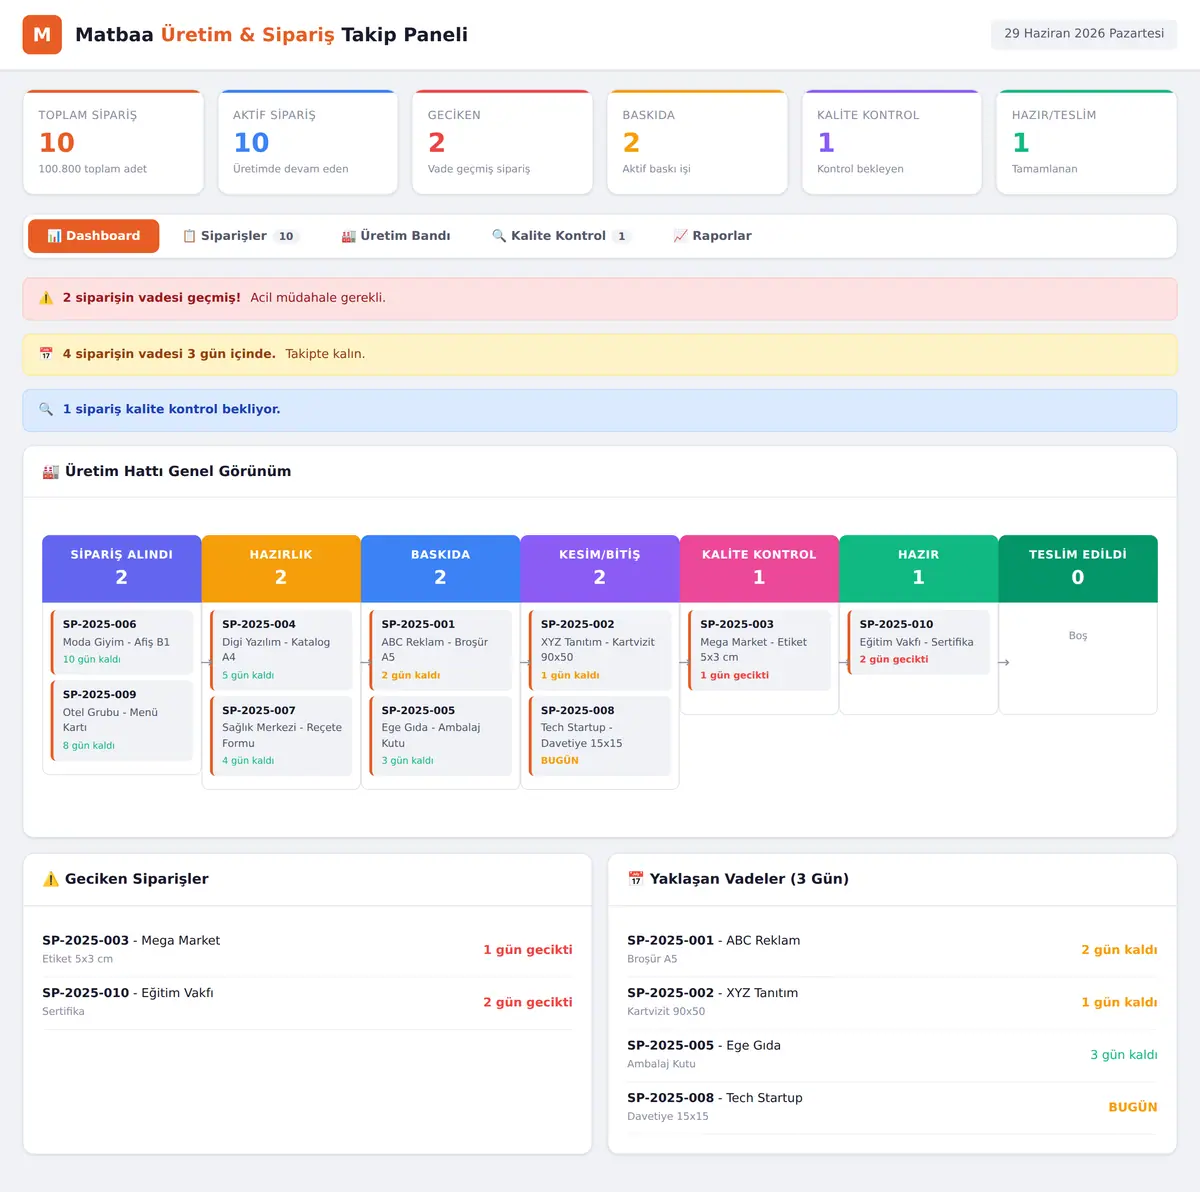Open order card SP-2025-007 Sağlık Merkezi
This screenshot has height=1192, width=1200.
click(281, 736)
